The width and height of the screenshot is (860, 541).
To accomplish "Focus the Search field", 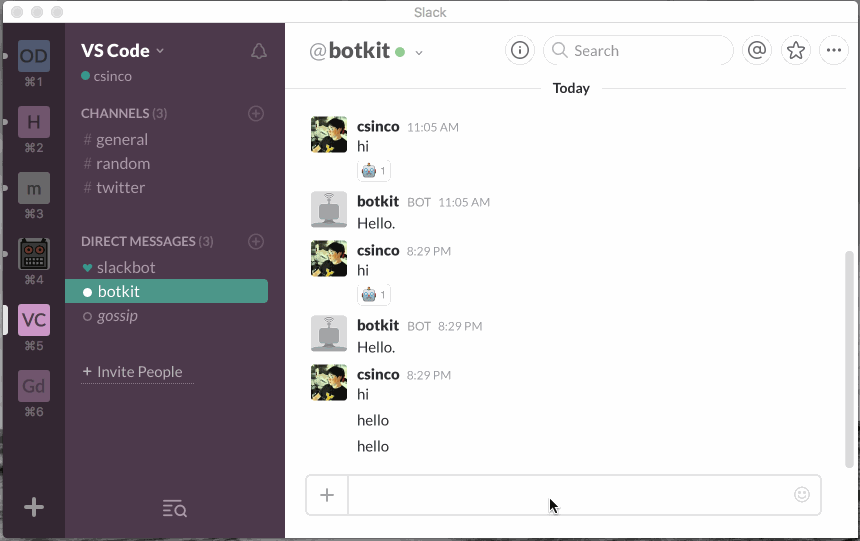I will click(x=638, y=50).
